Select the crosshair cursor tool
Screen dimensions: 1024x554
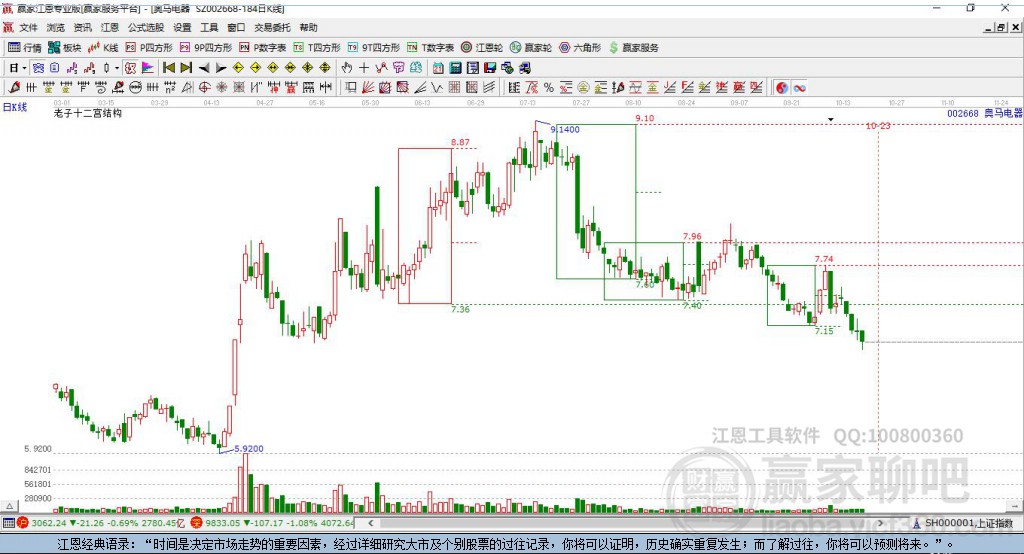click(364, 68)
